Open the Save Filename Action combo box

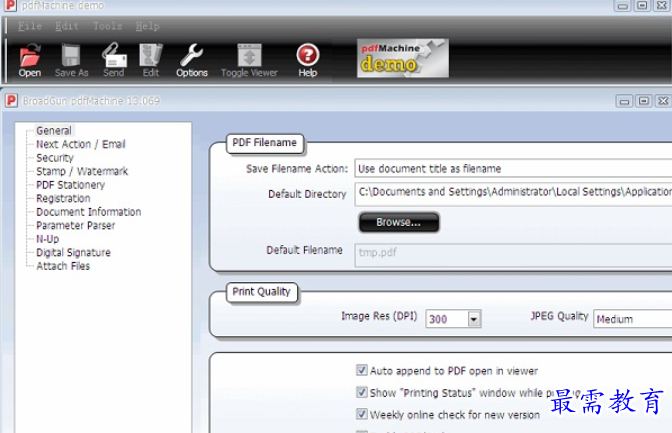tap(513, 168)
